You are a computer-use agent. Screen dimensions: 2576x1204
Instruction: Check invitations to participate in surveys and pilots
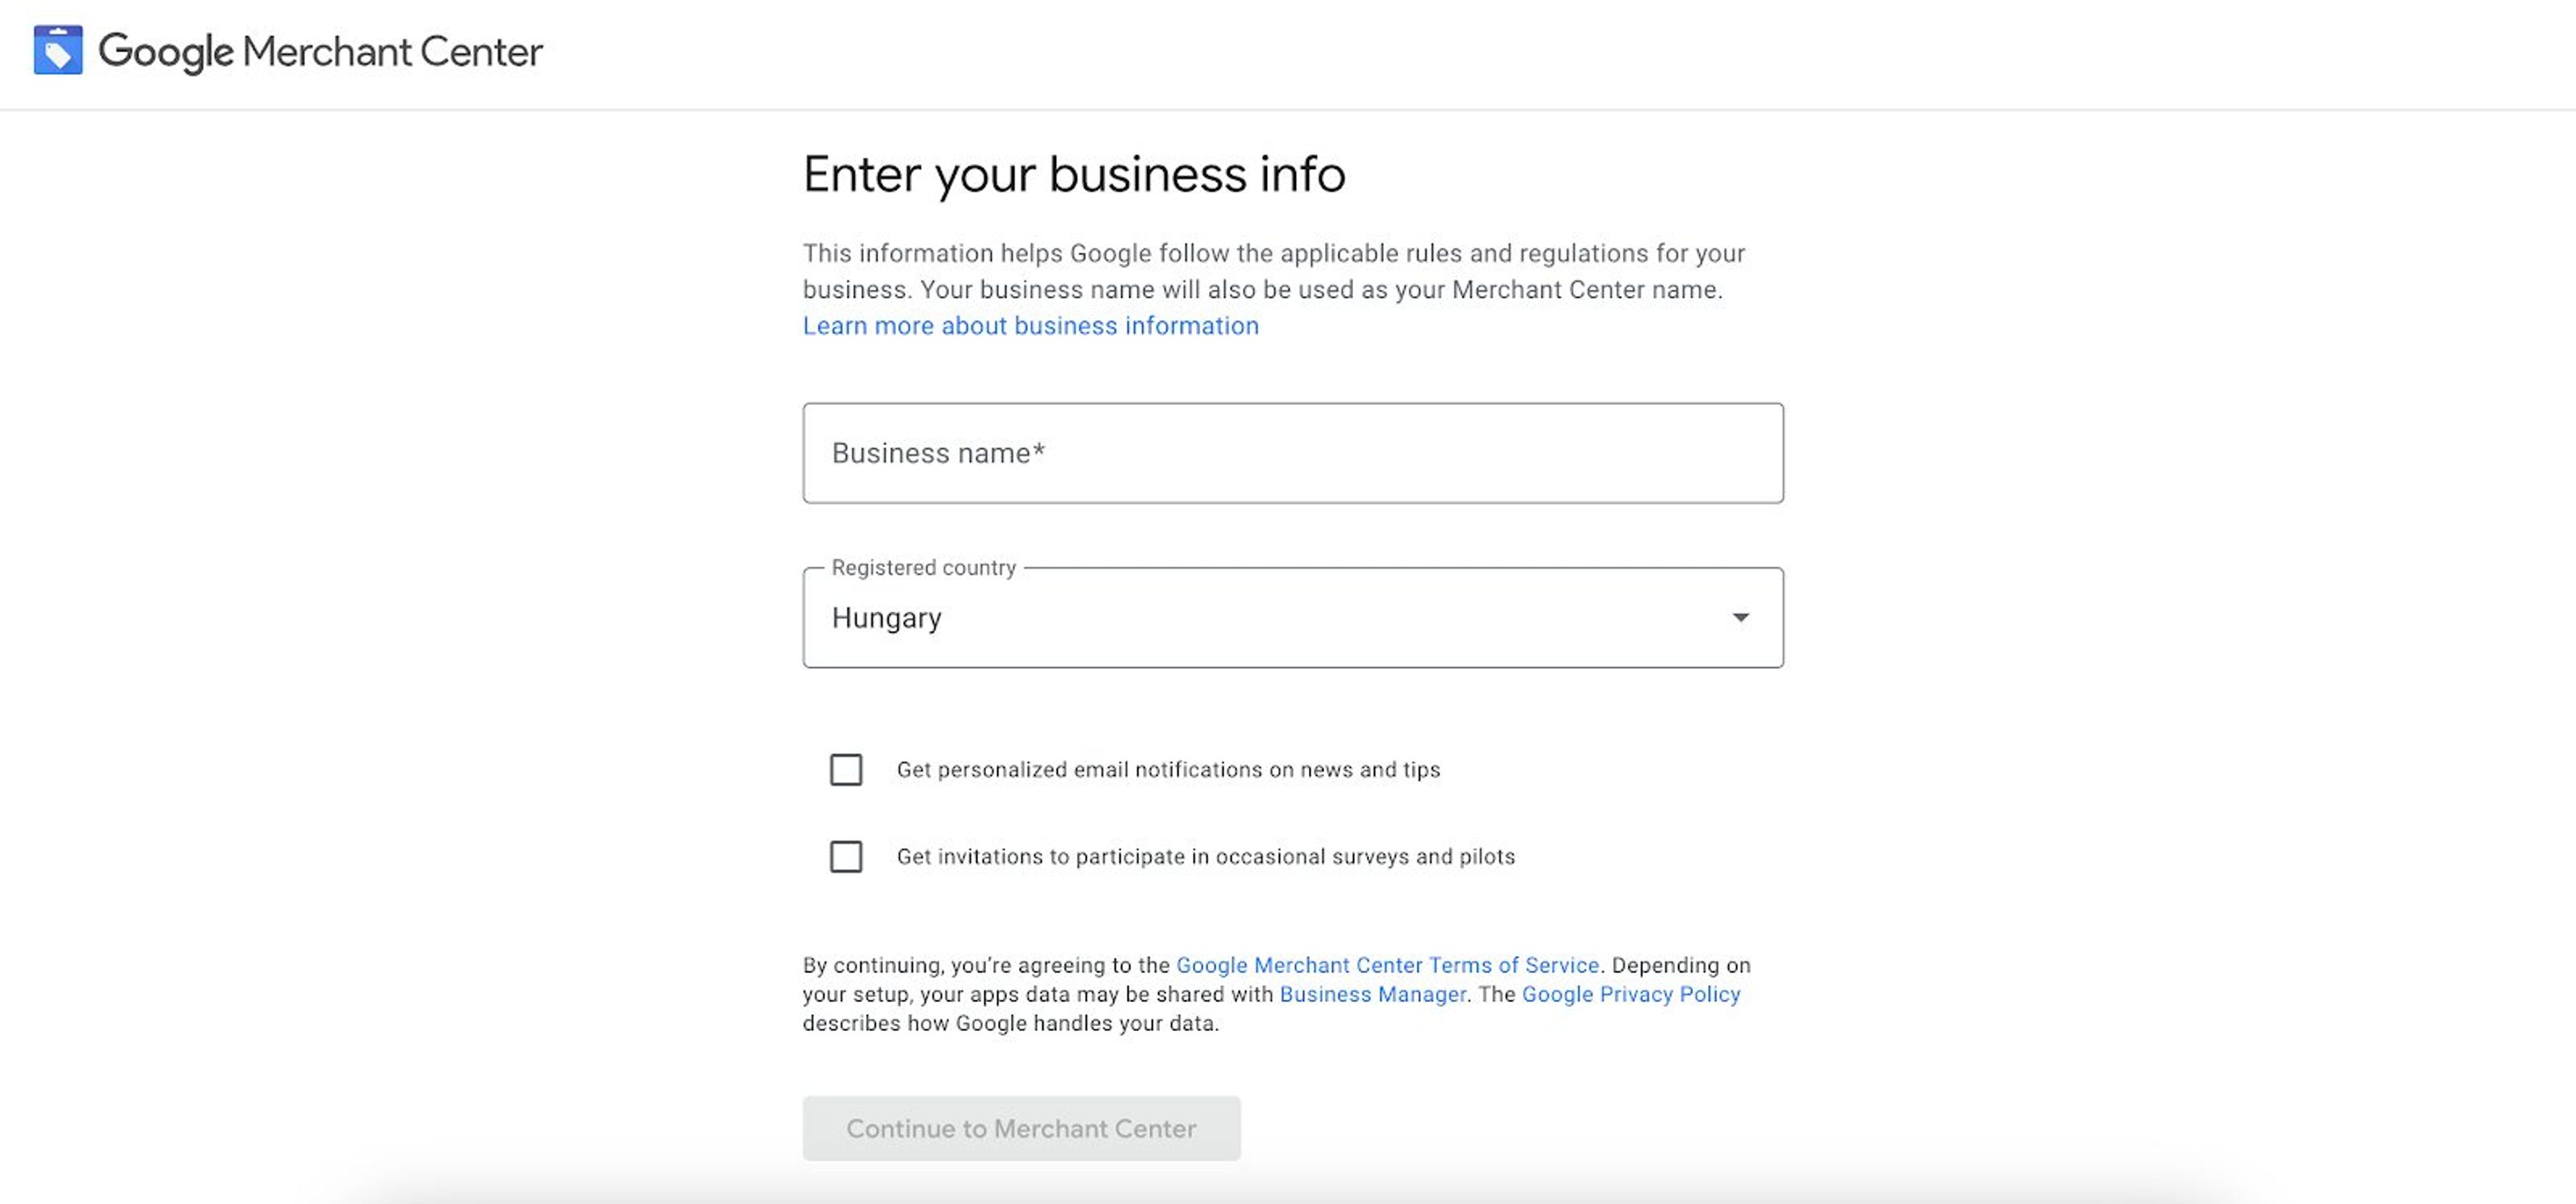tap(846, 857)
